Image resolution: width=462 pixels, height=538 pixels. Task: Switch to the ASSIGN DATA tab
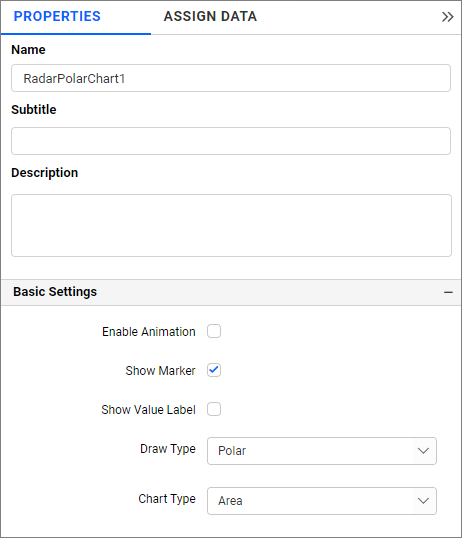[210, 16]
